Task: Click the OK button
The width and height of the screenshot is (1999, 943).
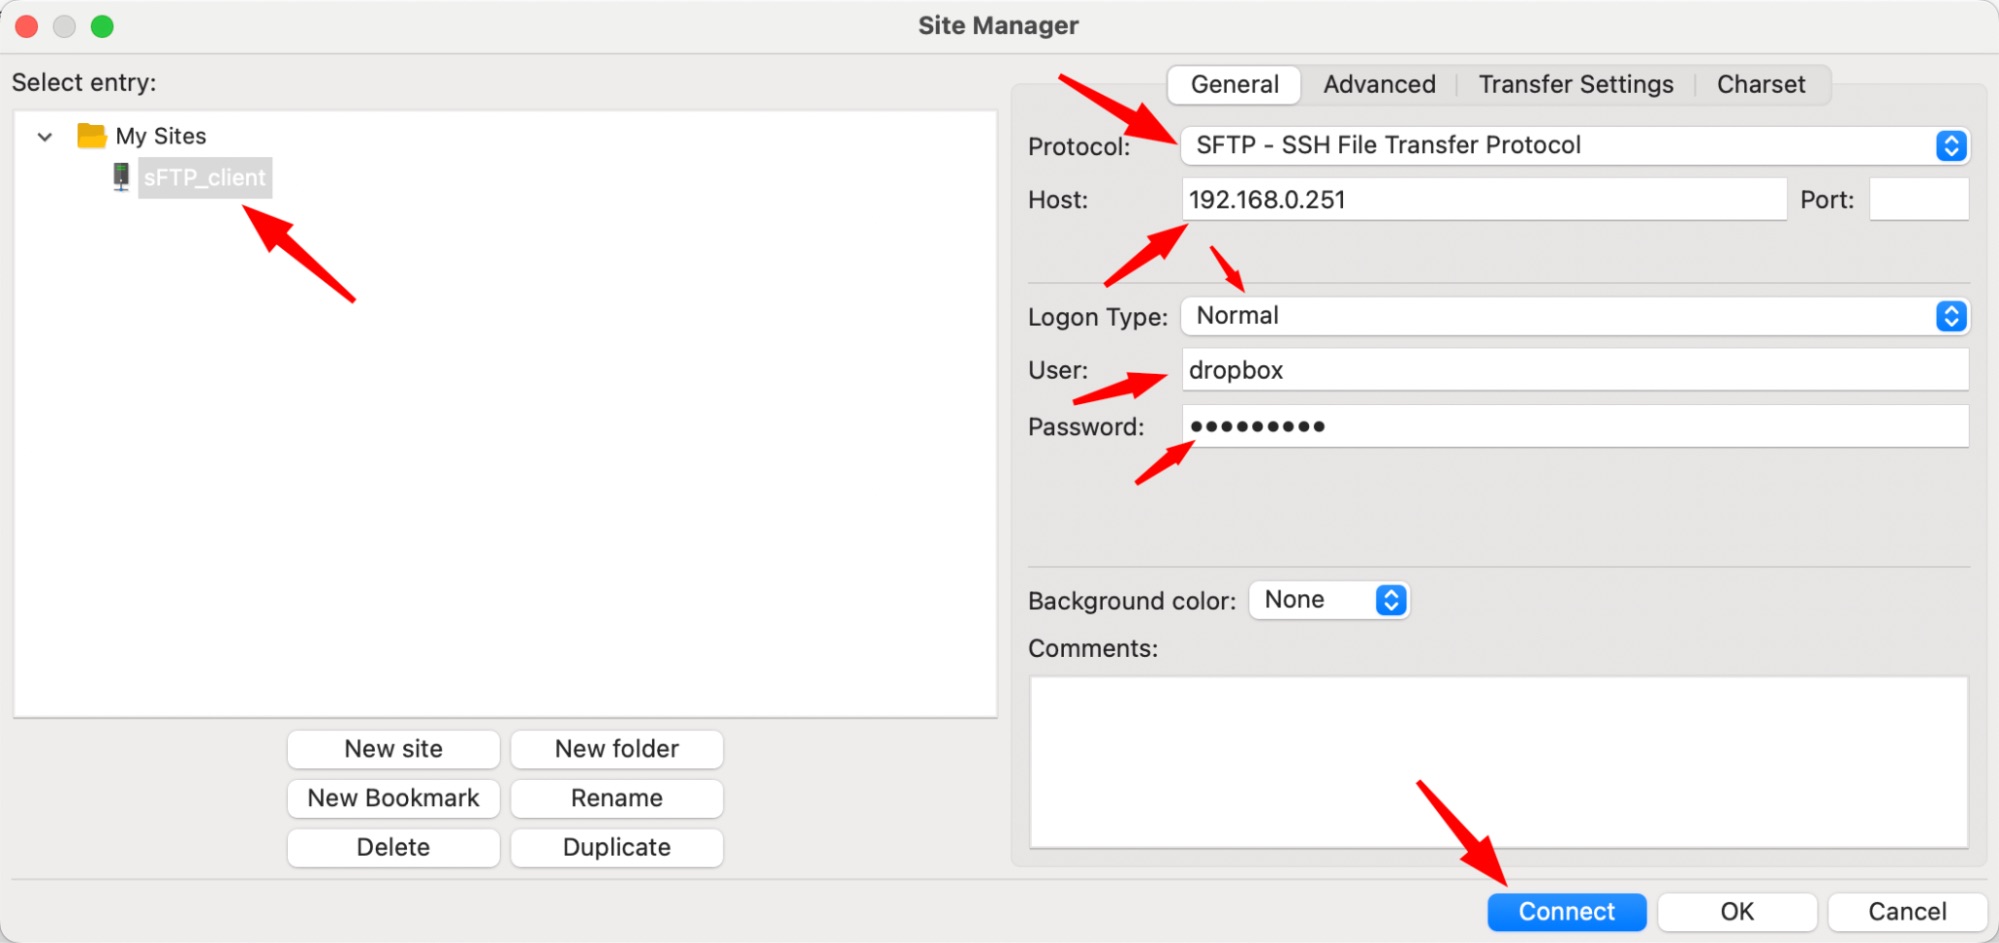Action: coord(1736,912)
